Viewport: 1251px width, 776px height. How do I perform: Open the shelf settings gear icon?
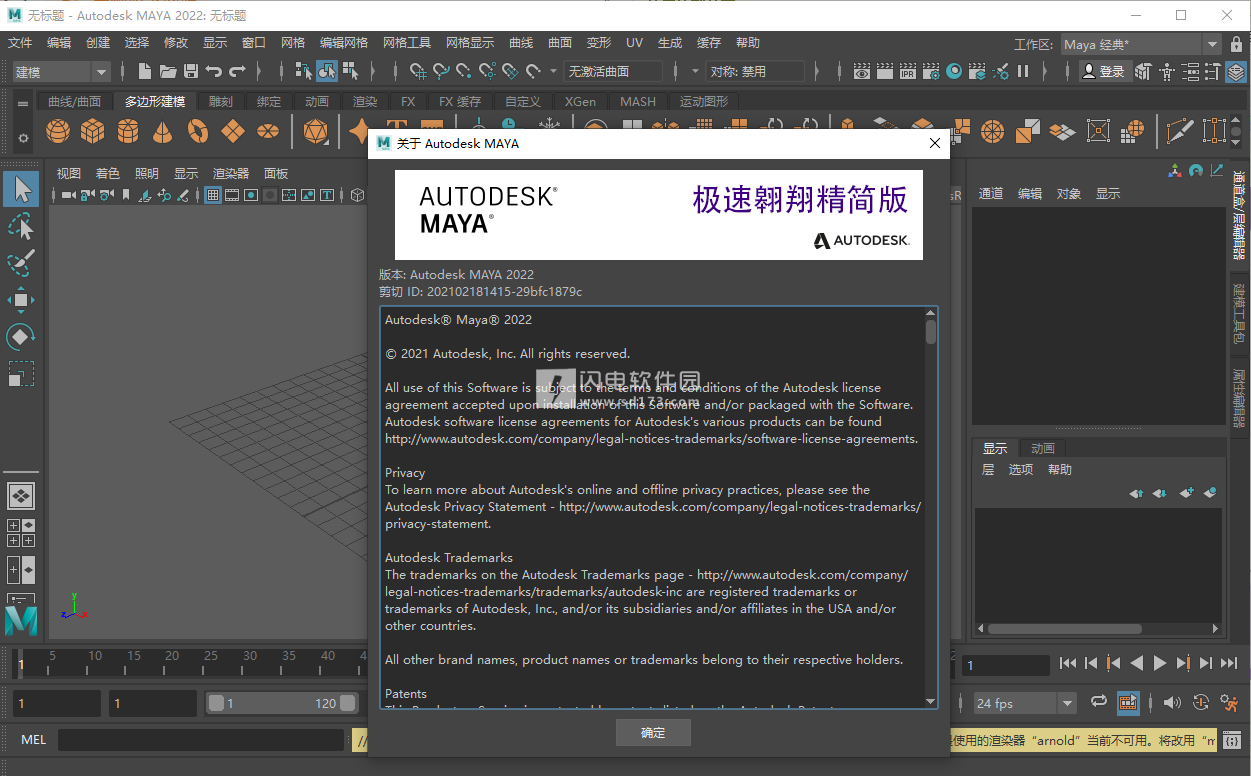click(x=23, y=138)
